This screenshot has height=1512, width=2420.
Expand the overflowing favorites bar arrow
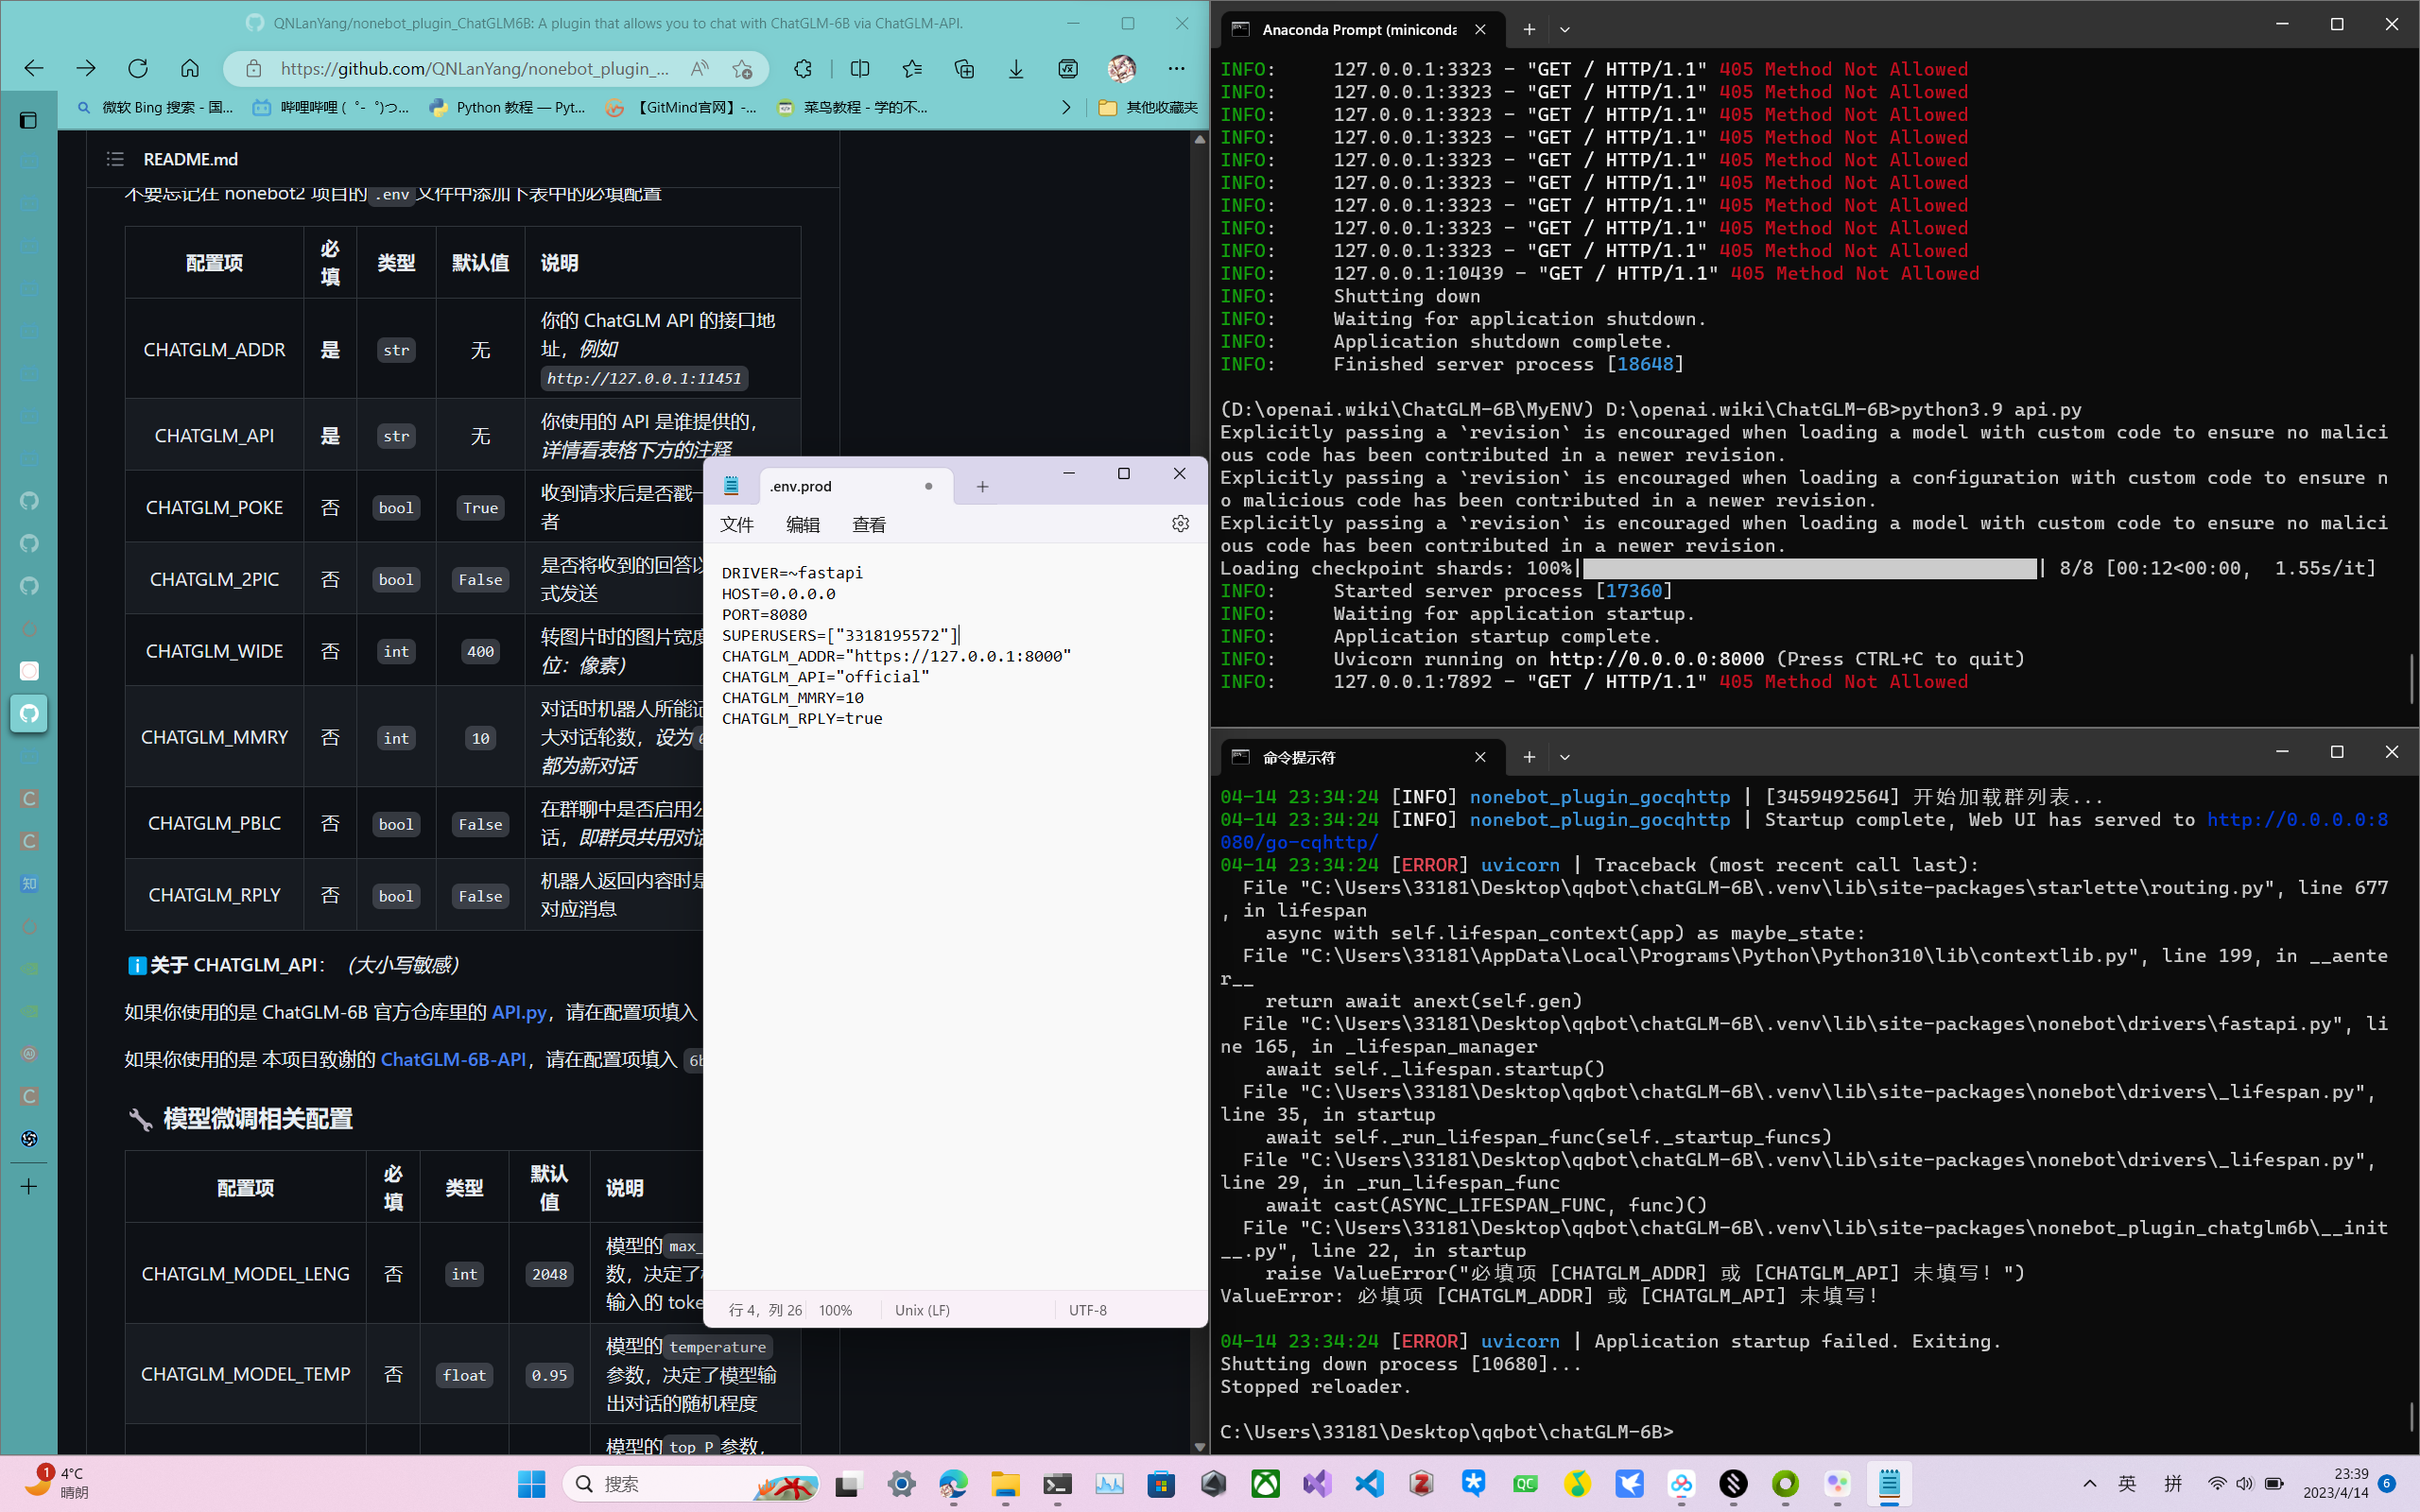[x=1066, y=107]
